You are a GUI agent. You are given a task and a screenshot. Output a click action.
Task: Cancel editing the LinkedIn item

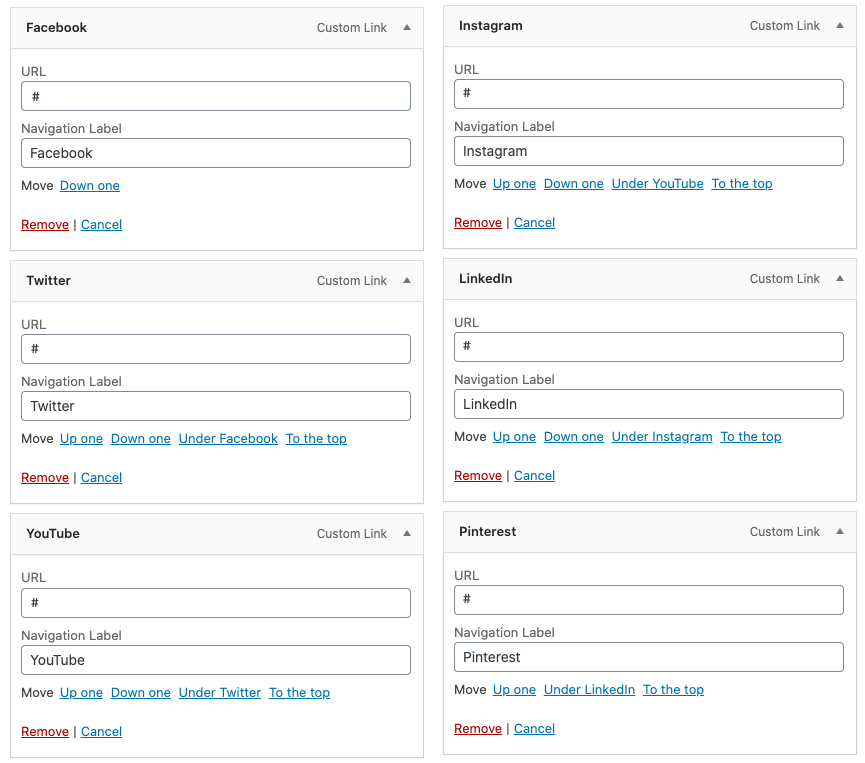coord(535,476)
